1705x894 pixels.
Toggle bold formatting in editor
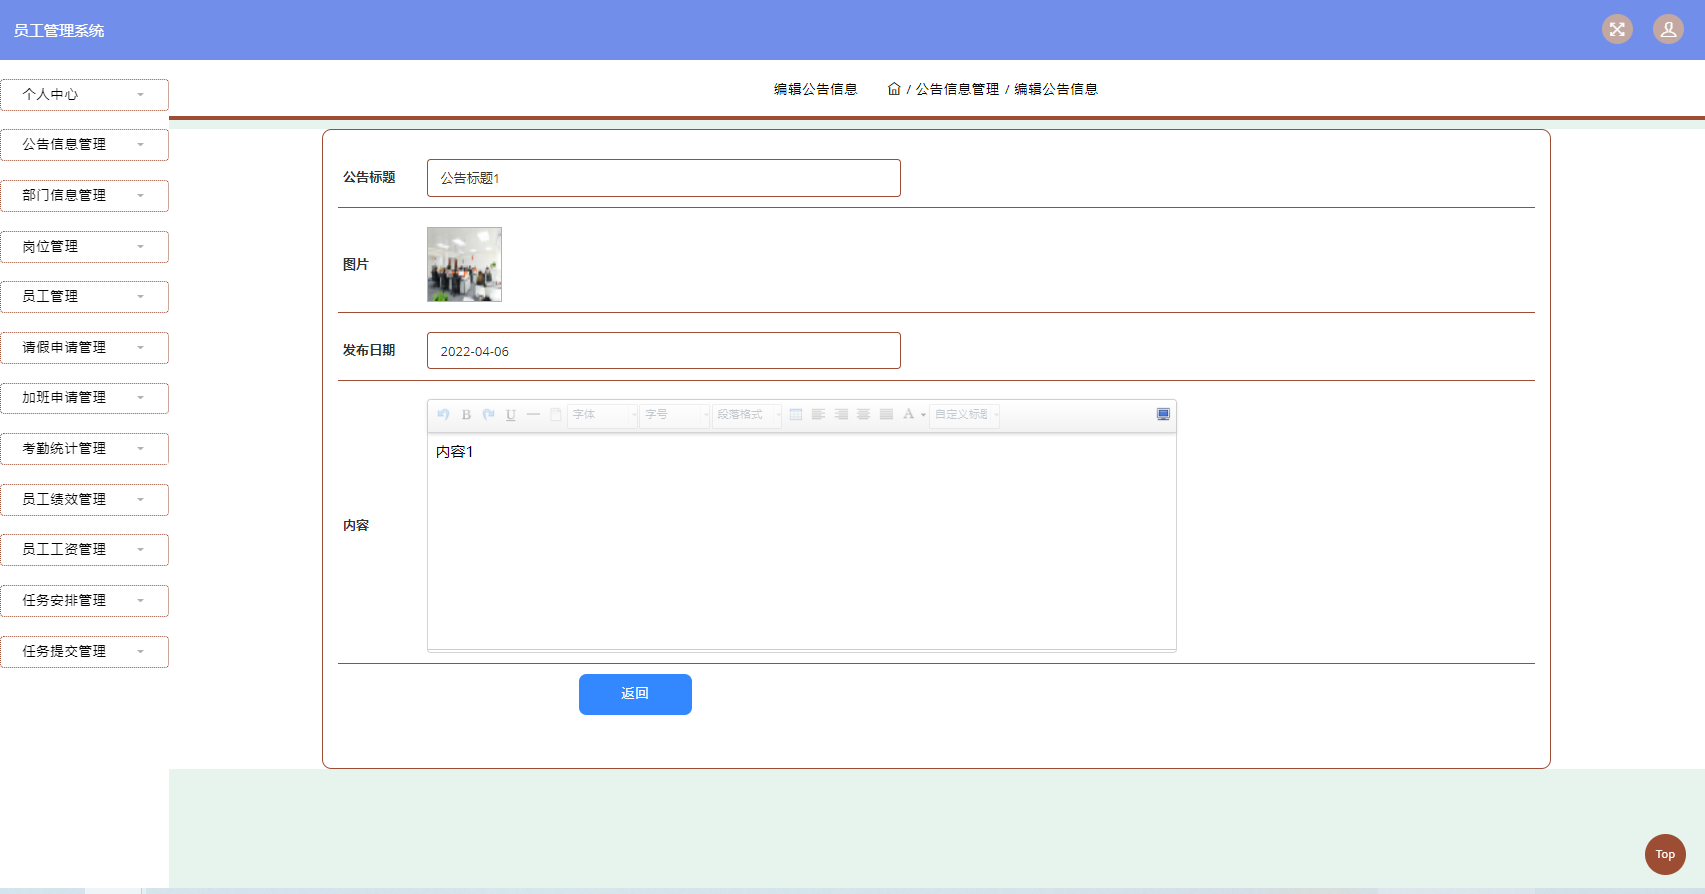point(466,414)
